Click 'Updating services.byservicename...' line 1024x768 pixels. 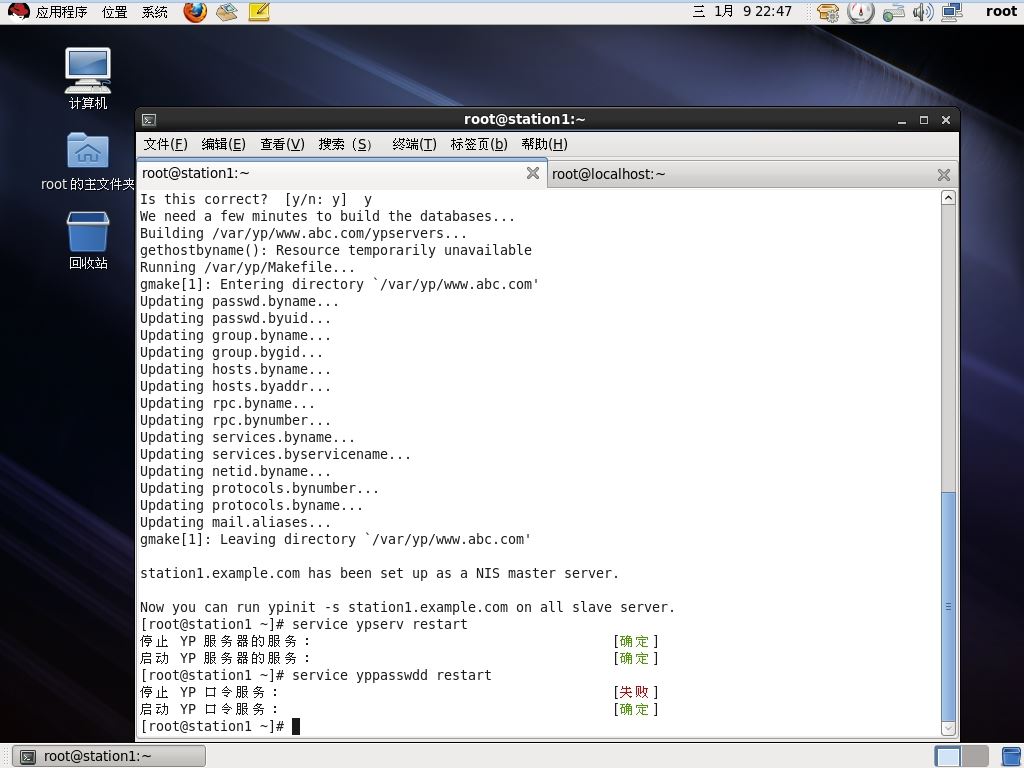(276, 455)
